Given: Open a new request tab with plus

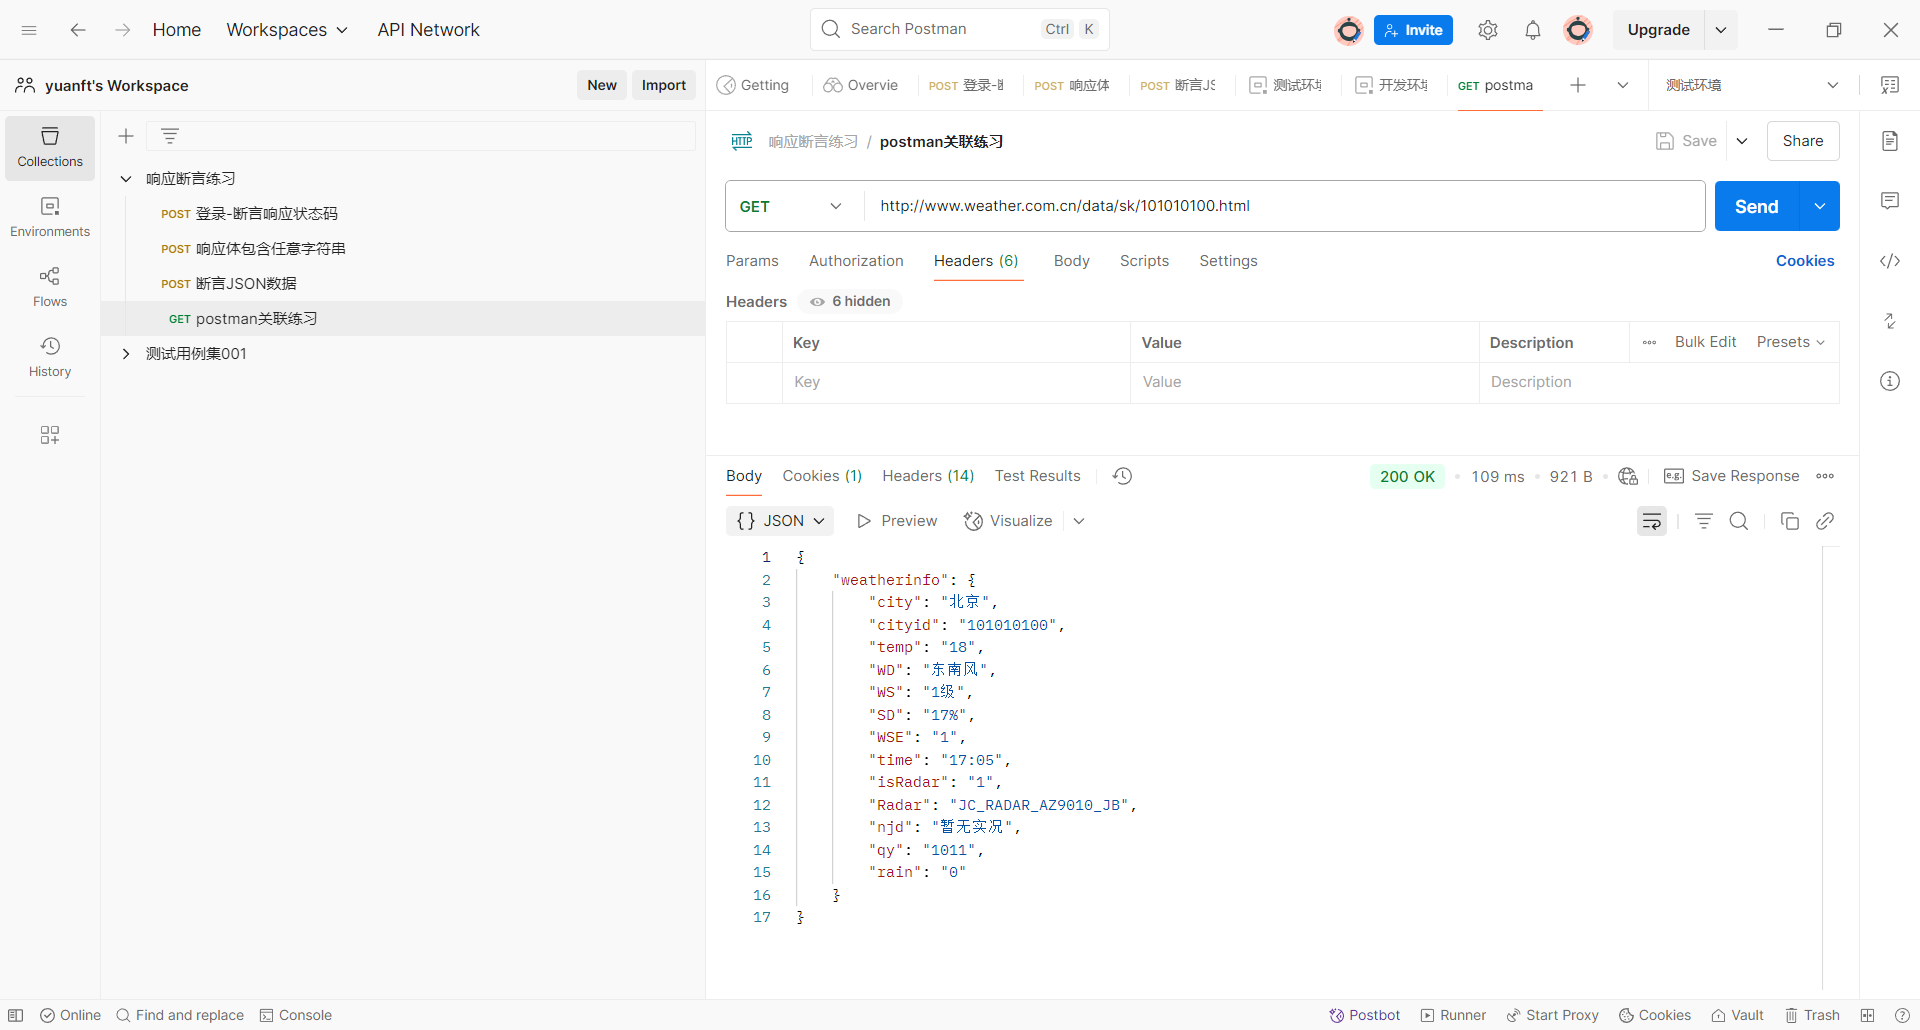Looking at the screenshot, I should [1578, 85].
